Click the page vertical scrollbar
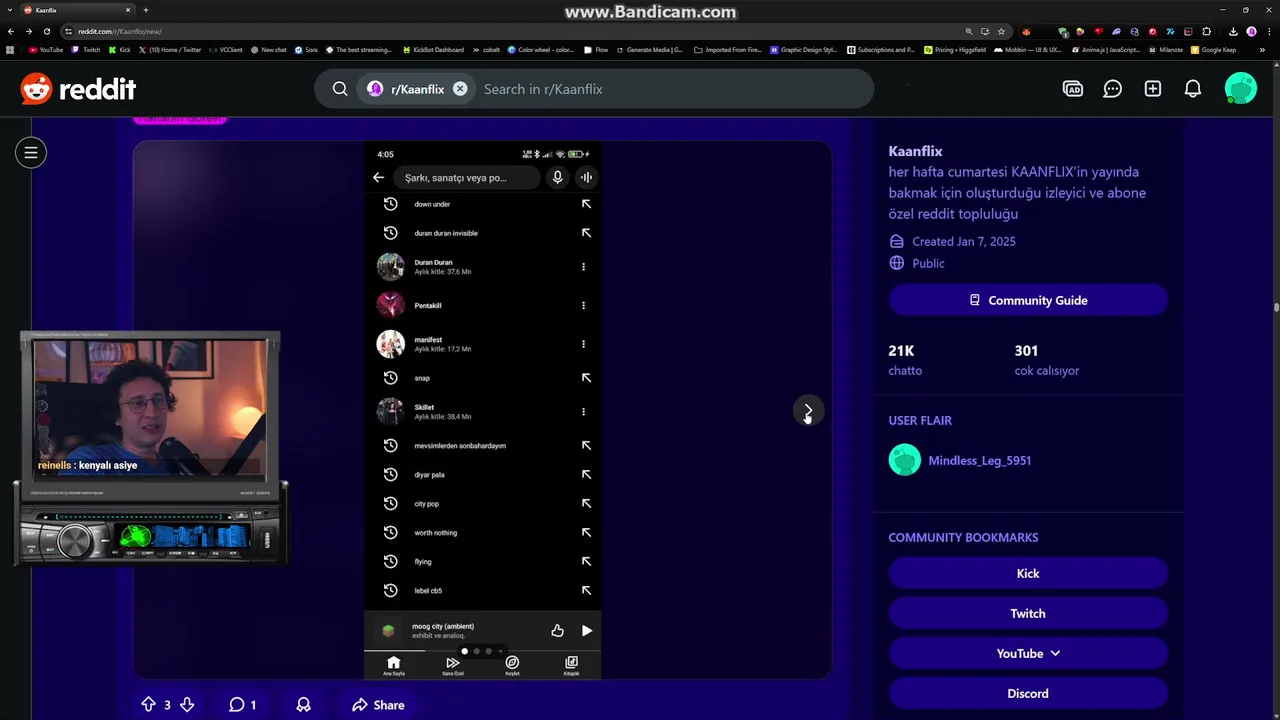The width and height of the screenshot is (1280, 720). tap(1275, 307)
